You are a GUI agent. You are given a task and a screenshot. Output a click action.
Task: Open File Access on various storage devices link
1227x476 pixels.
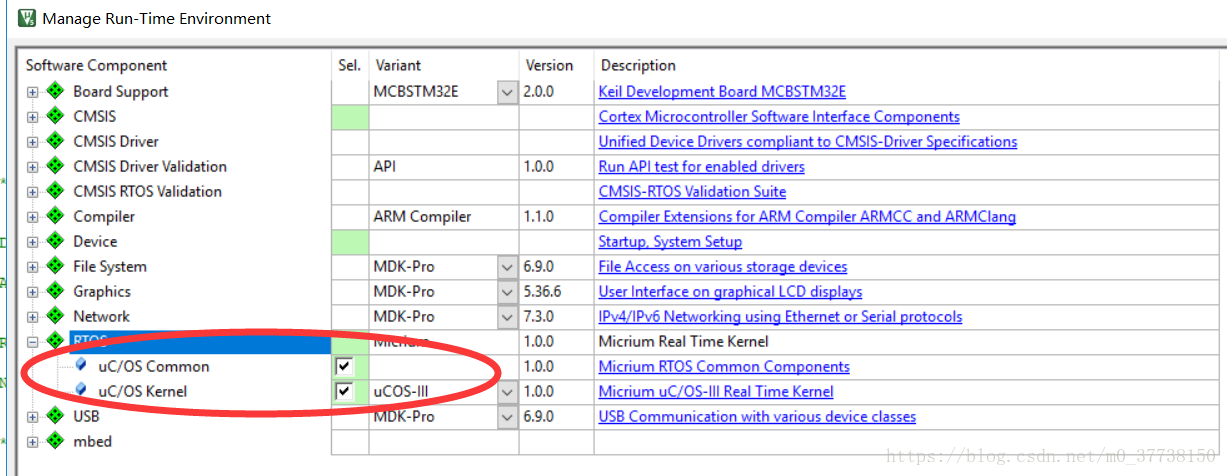[x=723, y=266]
